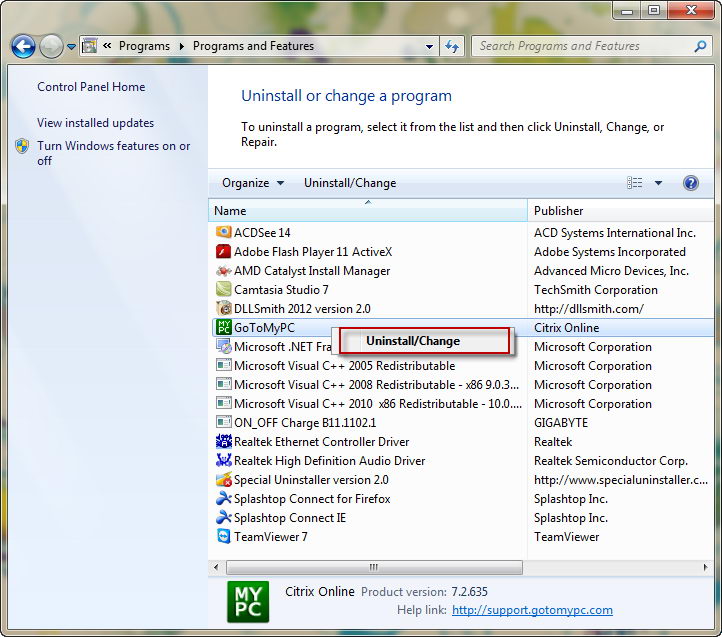Click the search magnifier icon
The width and height of the screenshot is (722, 637).
click(700, 46)
